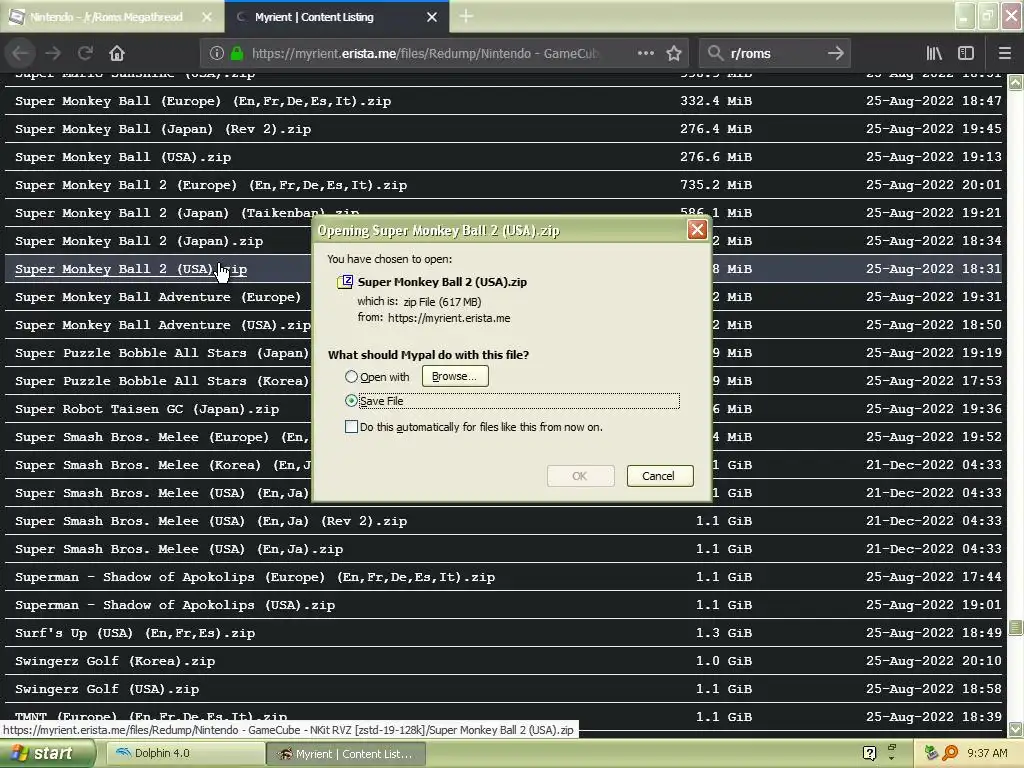Close the Opening dialog with red X

[x=697, y=229]
